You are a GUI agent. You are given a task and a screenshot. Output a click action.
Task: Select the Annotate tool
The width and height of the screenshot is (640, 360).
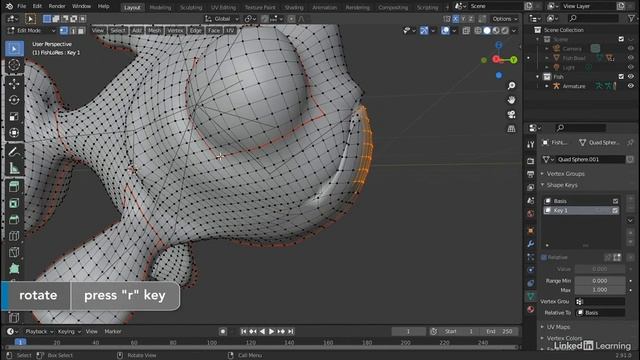14,152
